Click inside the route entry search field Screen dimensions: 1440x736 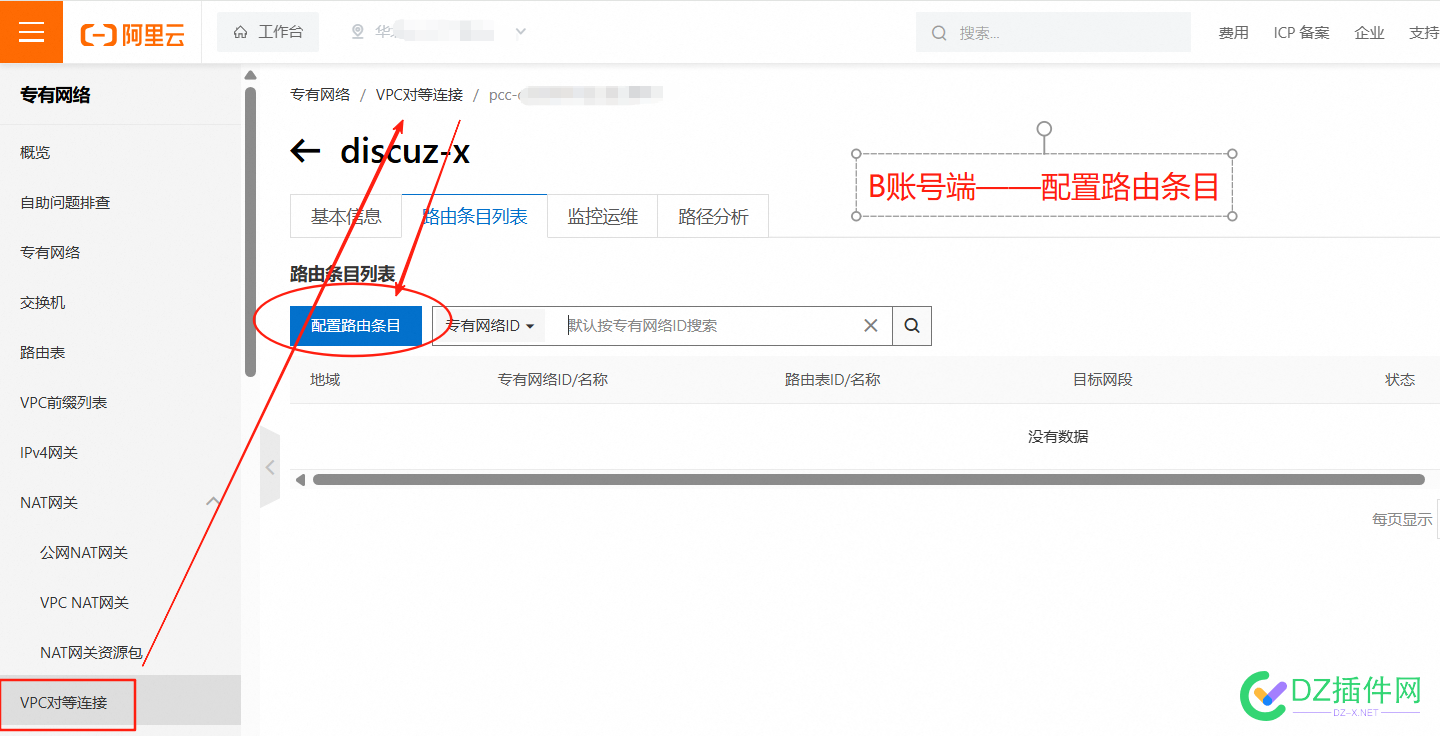coord(700,325)
